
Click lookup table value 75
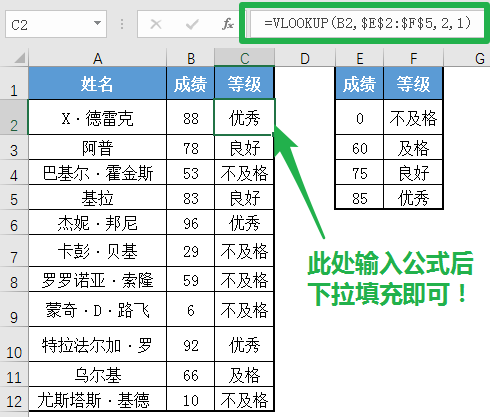(359, 172)
